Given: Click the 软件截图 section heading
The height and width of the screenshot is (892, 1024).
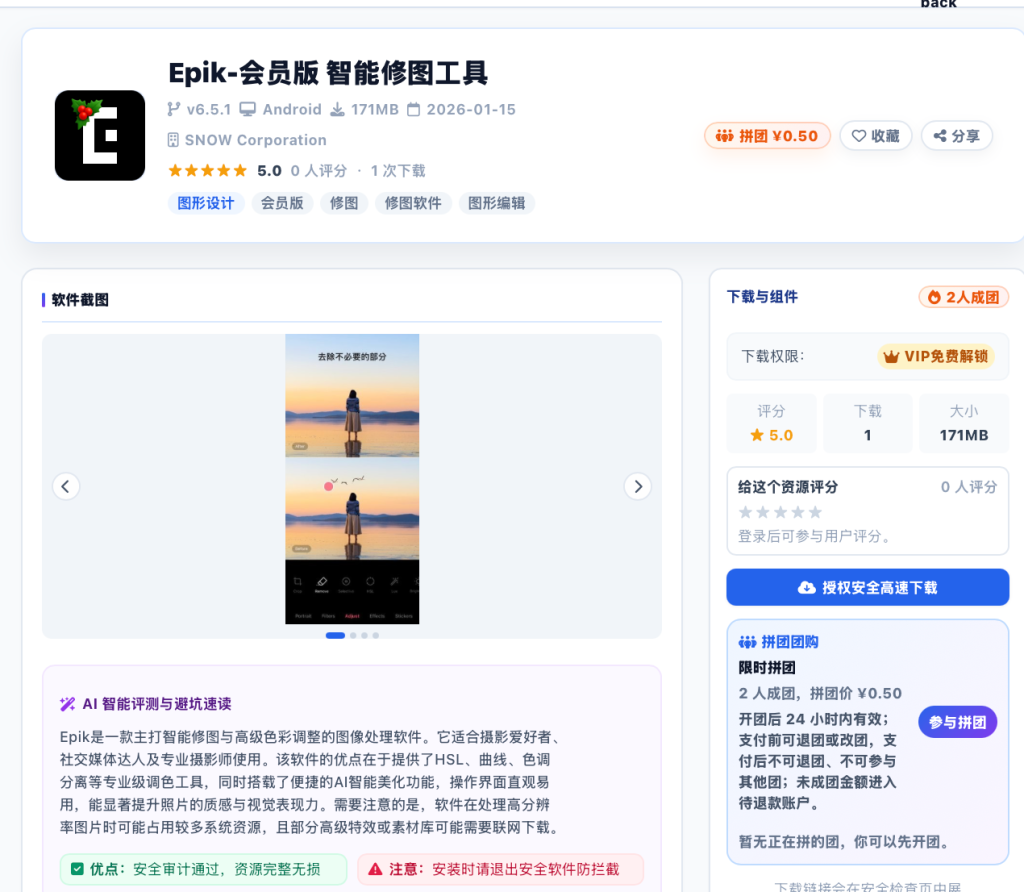Looking at the screenshot, I should click(x=80, y=300).
